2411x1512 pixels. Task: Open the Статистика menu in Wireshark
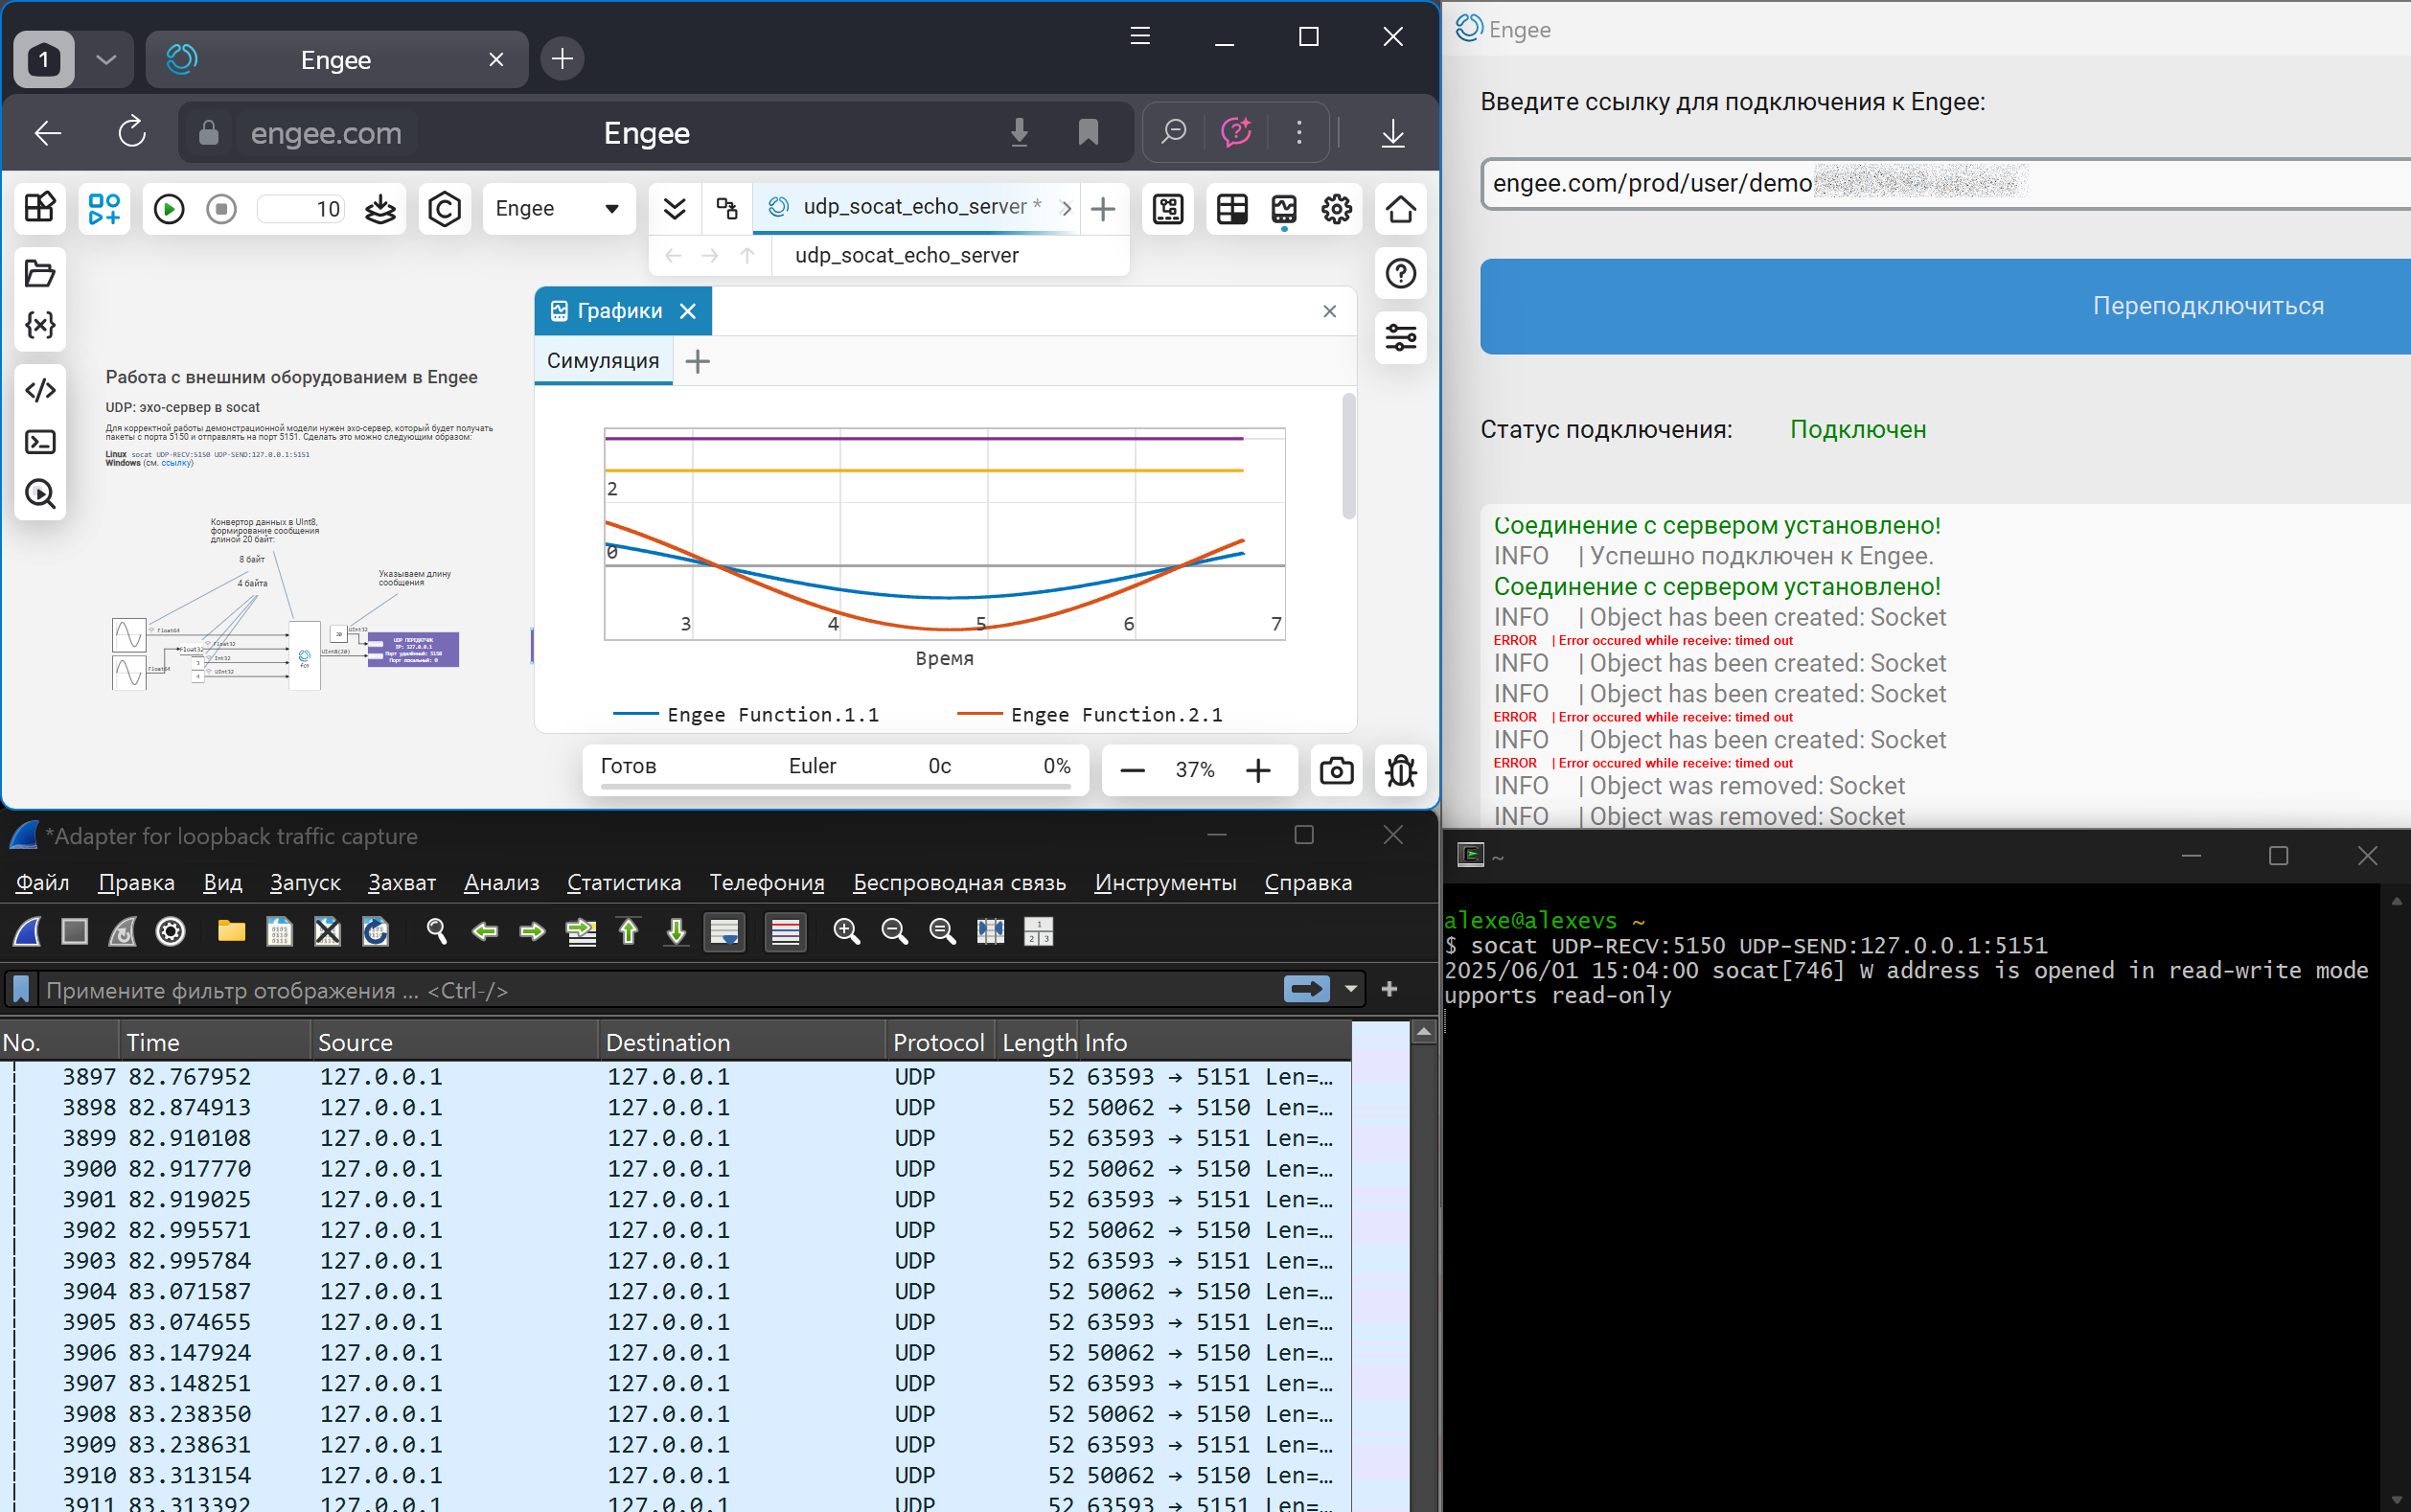point(623,882)
